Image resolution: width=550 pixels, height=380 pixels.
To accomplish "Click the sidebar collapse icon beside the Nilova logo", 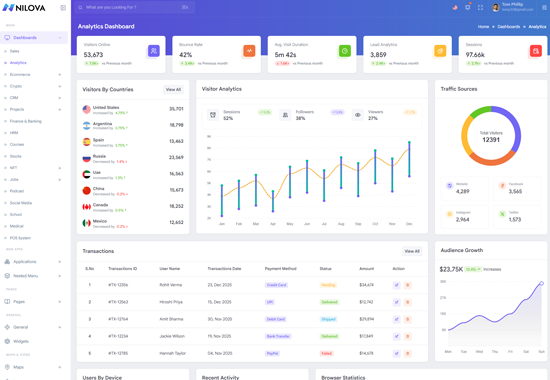I will tap(63, 8).
